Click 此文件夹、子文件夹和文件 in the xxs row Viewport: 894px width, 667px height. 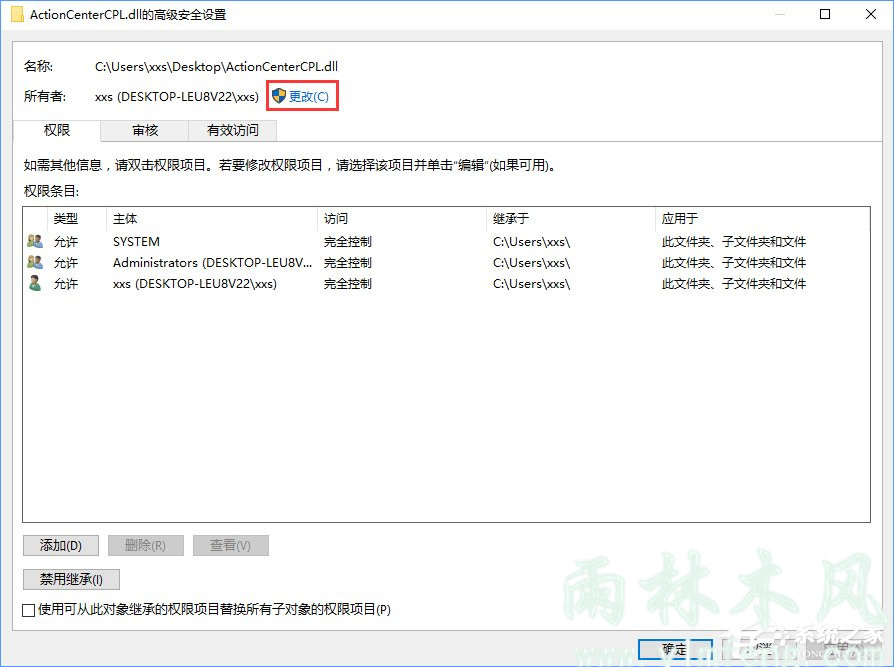734,284
